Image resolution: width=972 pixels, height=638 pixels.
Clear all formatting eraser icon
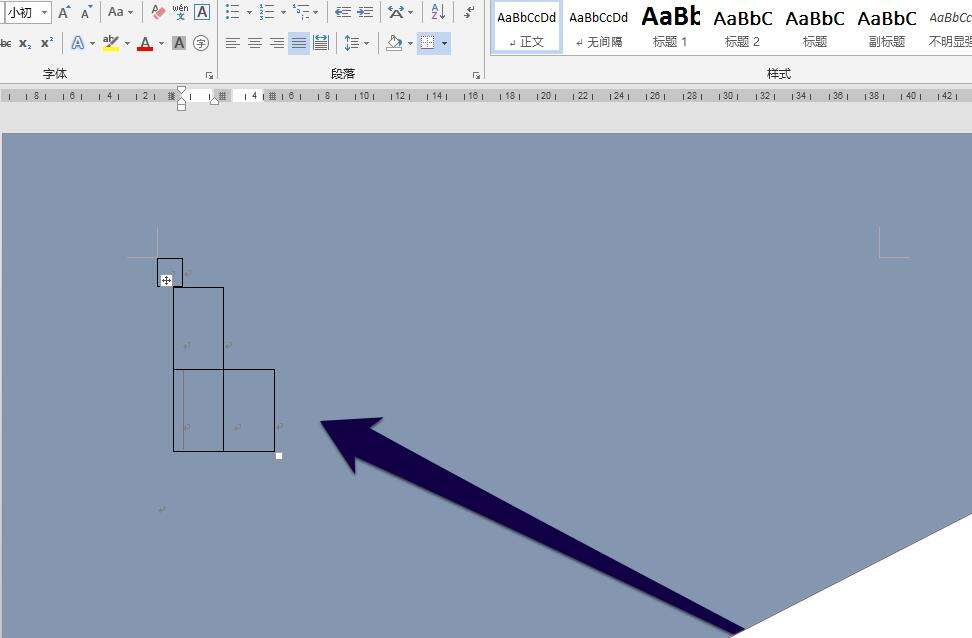pyautogui.click(x=158, y=12)
